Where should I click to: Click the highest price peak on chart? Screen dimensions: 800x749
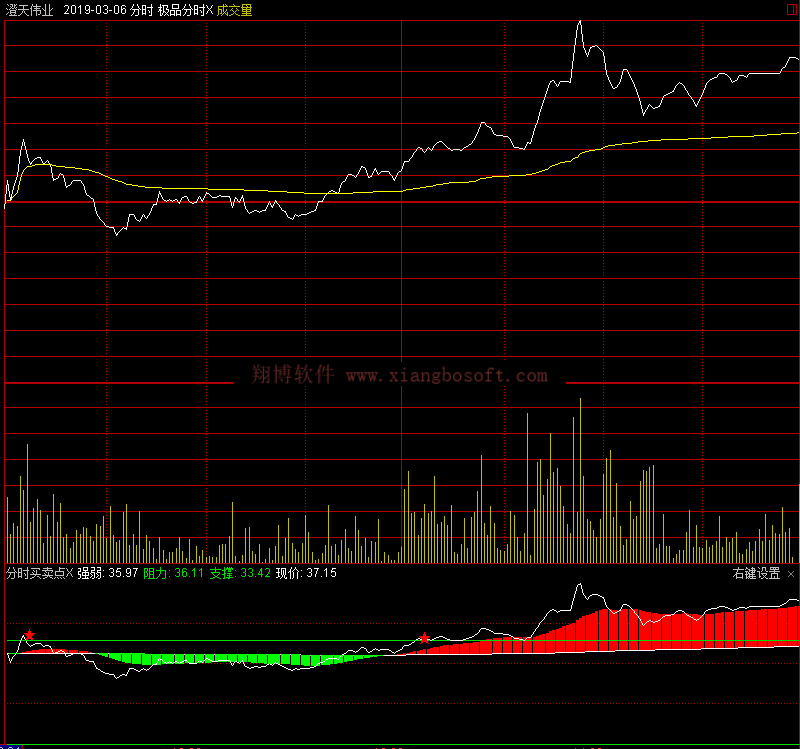click(579, 22)
